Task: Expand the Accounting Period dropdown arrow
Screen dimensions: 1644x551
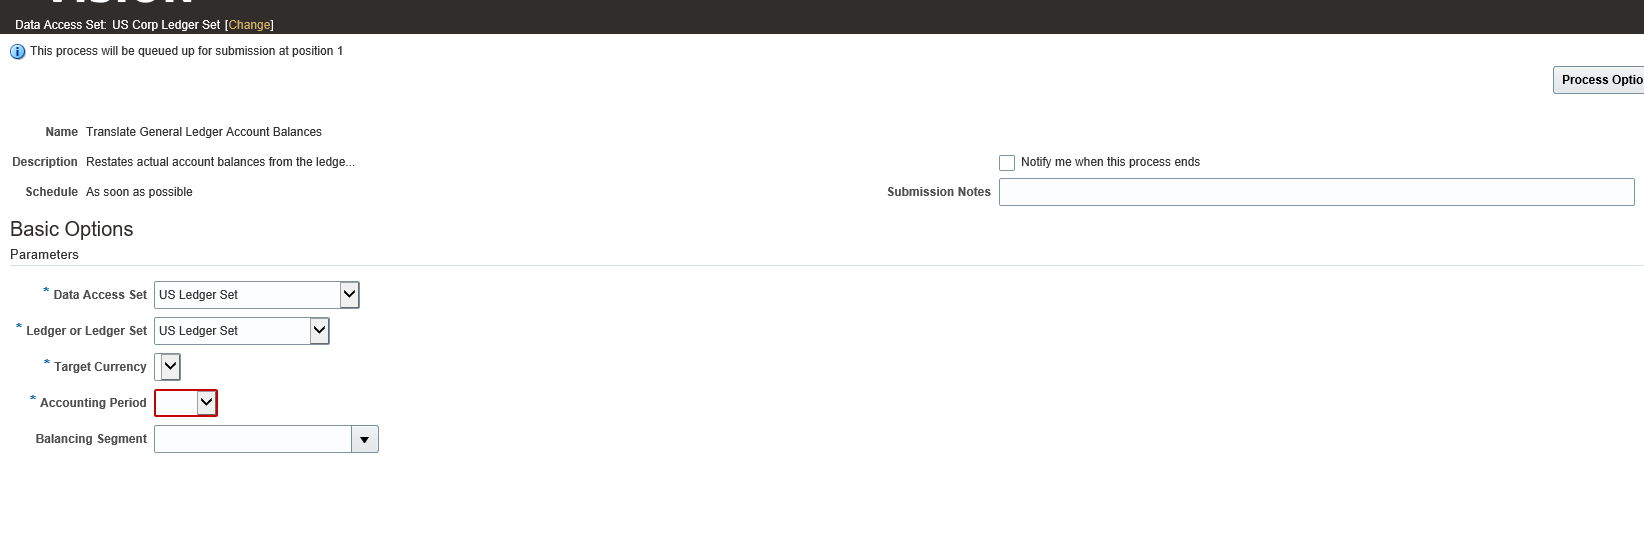Action: (206, 403)
